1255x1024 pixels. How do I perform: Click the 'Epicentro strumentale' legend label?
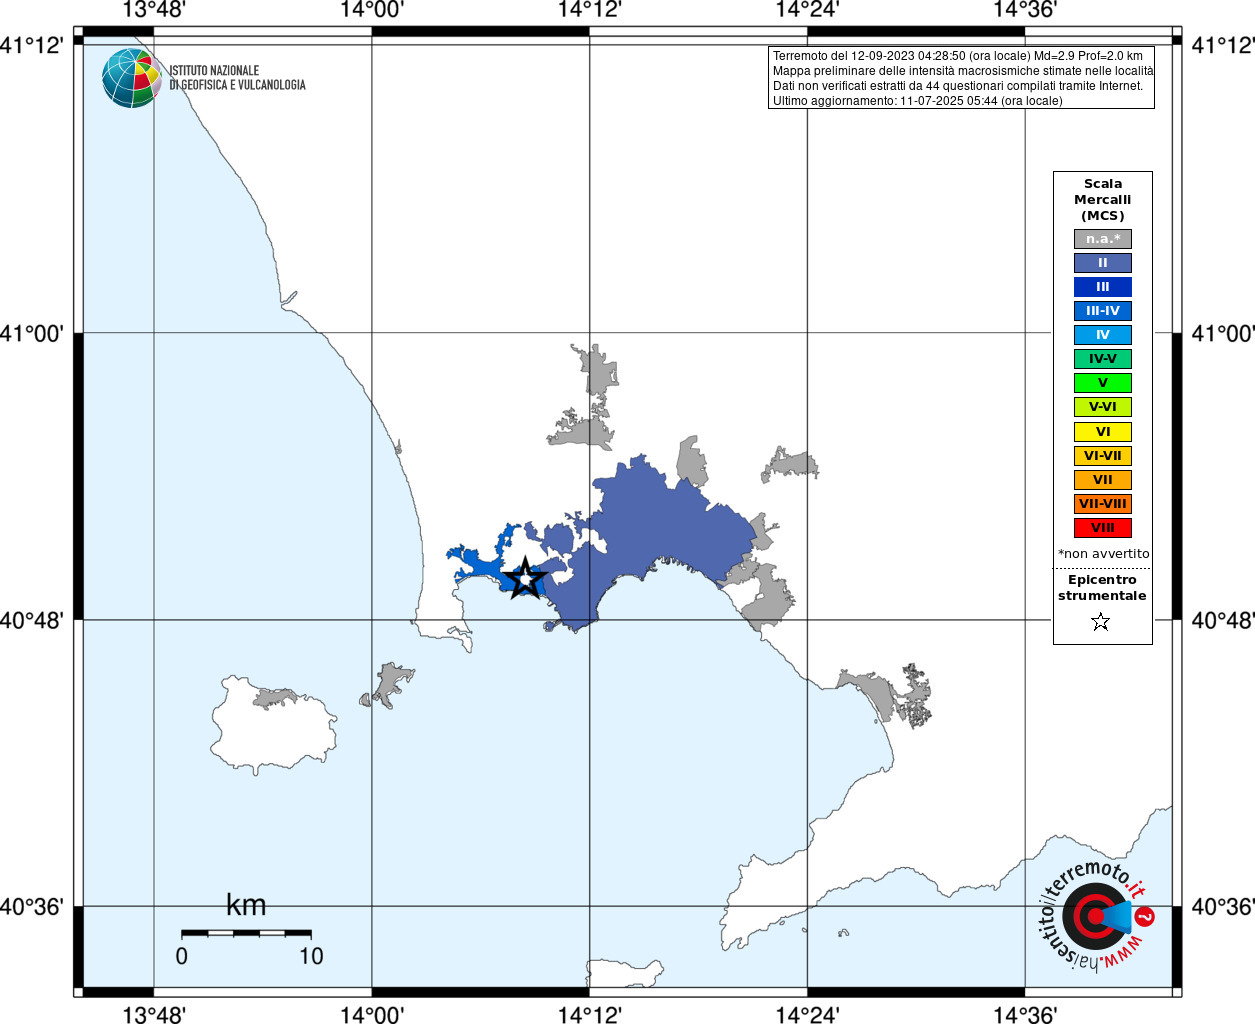1102,588
